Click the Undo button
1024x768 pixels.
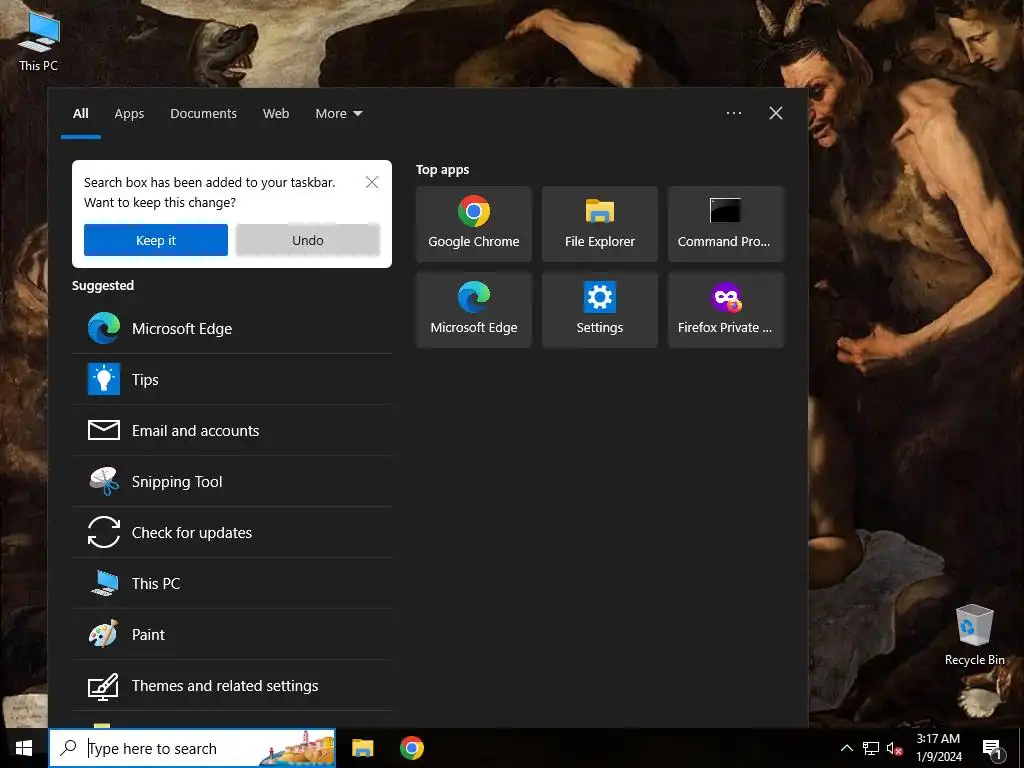pyautogui.click(x=308, y=240)
